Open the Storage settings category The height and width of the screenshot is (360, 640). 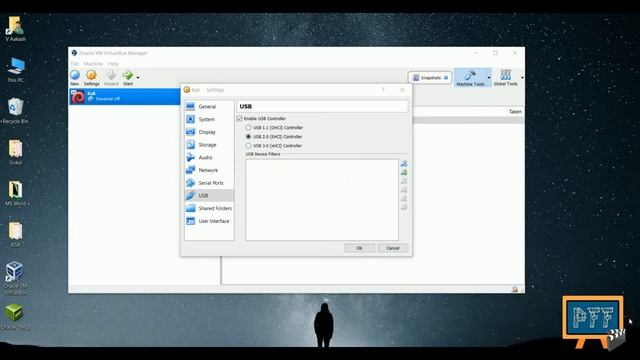[x=209, y=145]
